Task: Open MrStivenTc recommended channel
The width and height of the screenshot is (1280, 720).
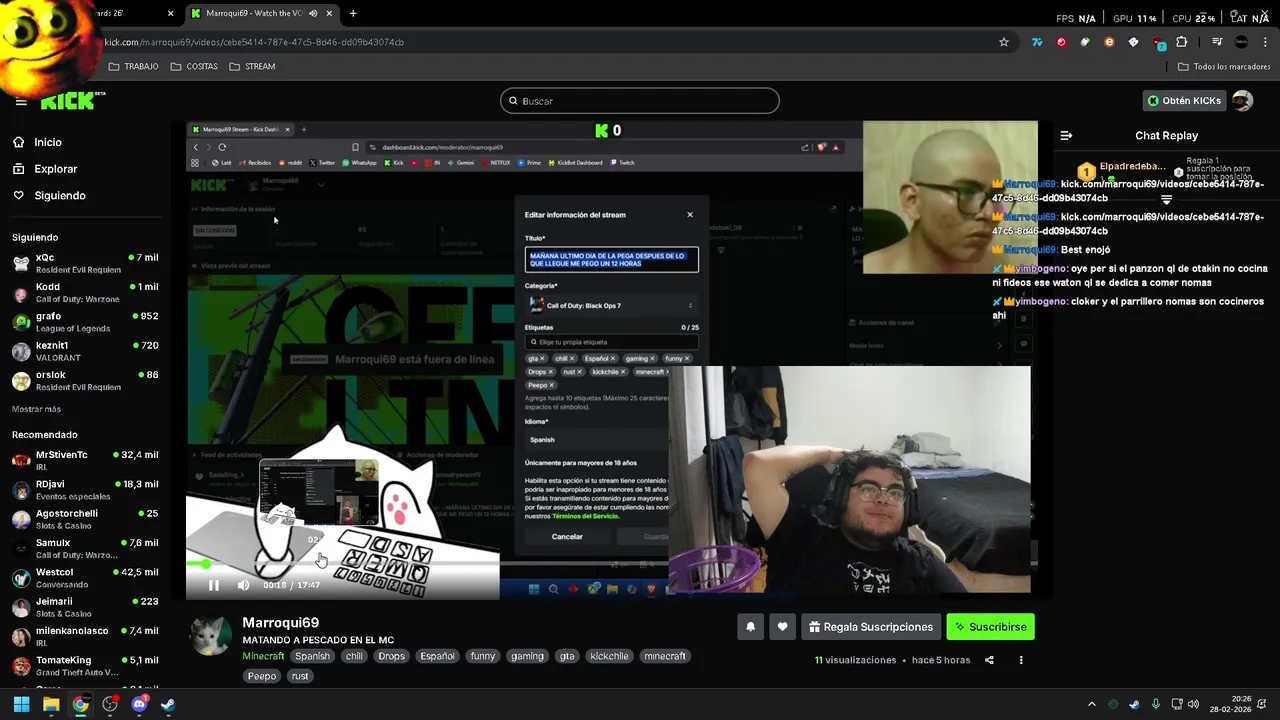Action: (x=85, y=460)
